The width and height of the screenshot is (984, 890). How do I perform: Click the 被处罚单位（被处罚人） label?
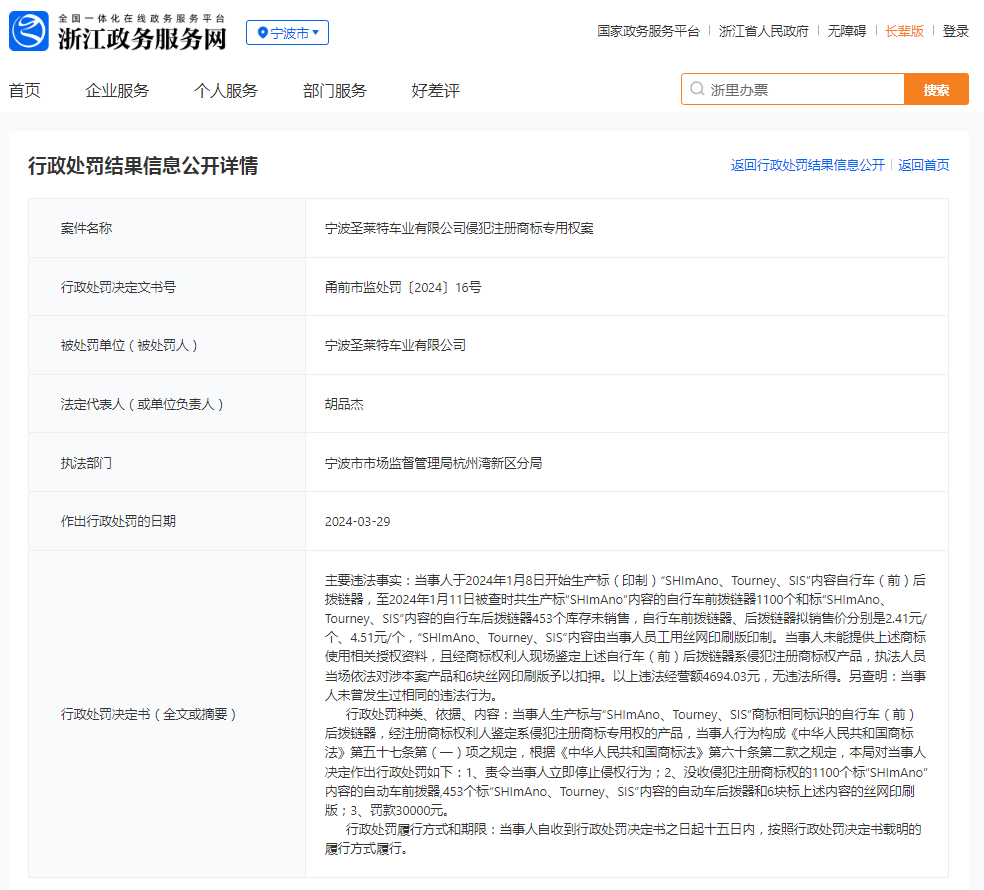(x=129, y=345)
